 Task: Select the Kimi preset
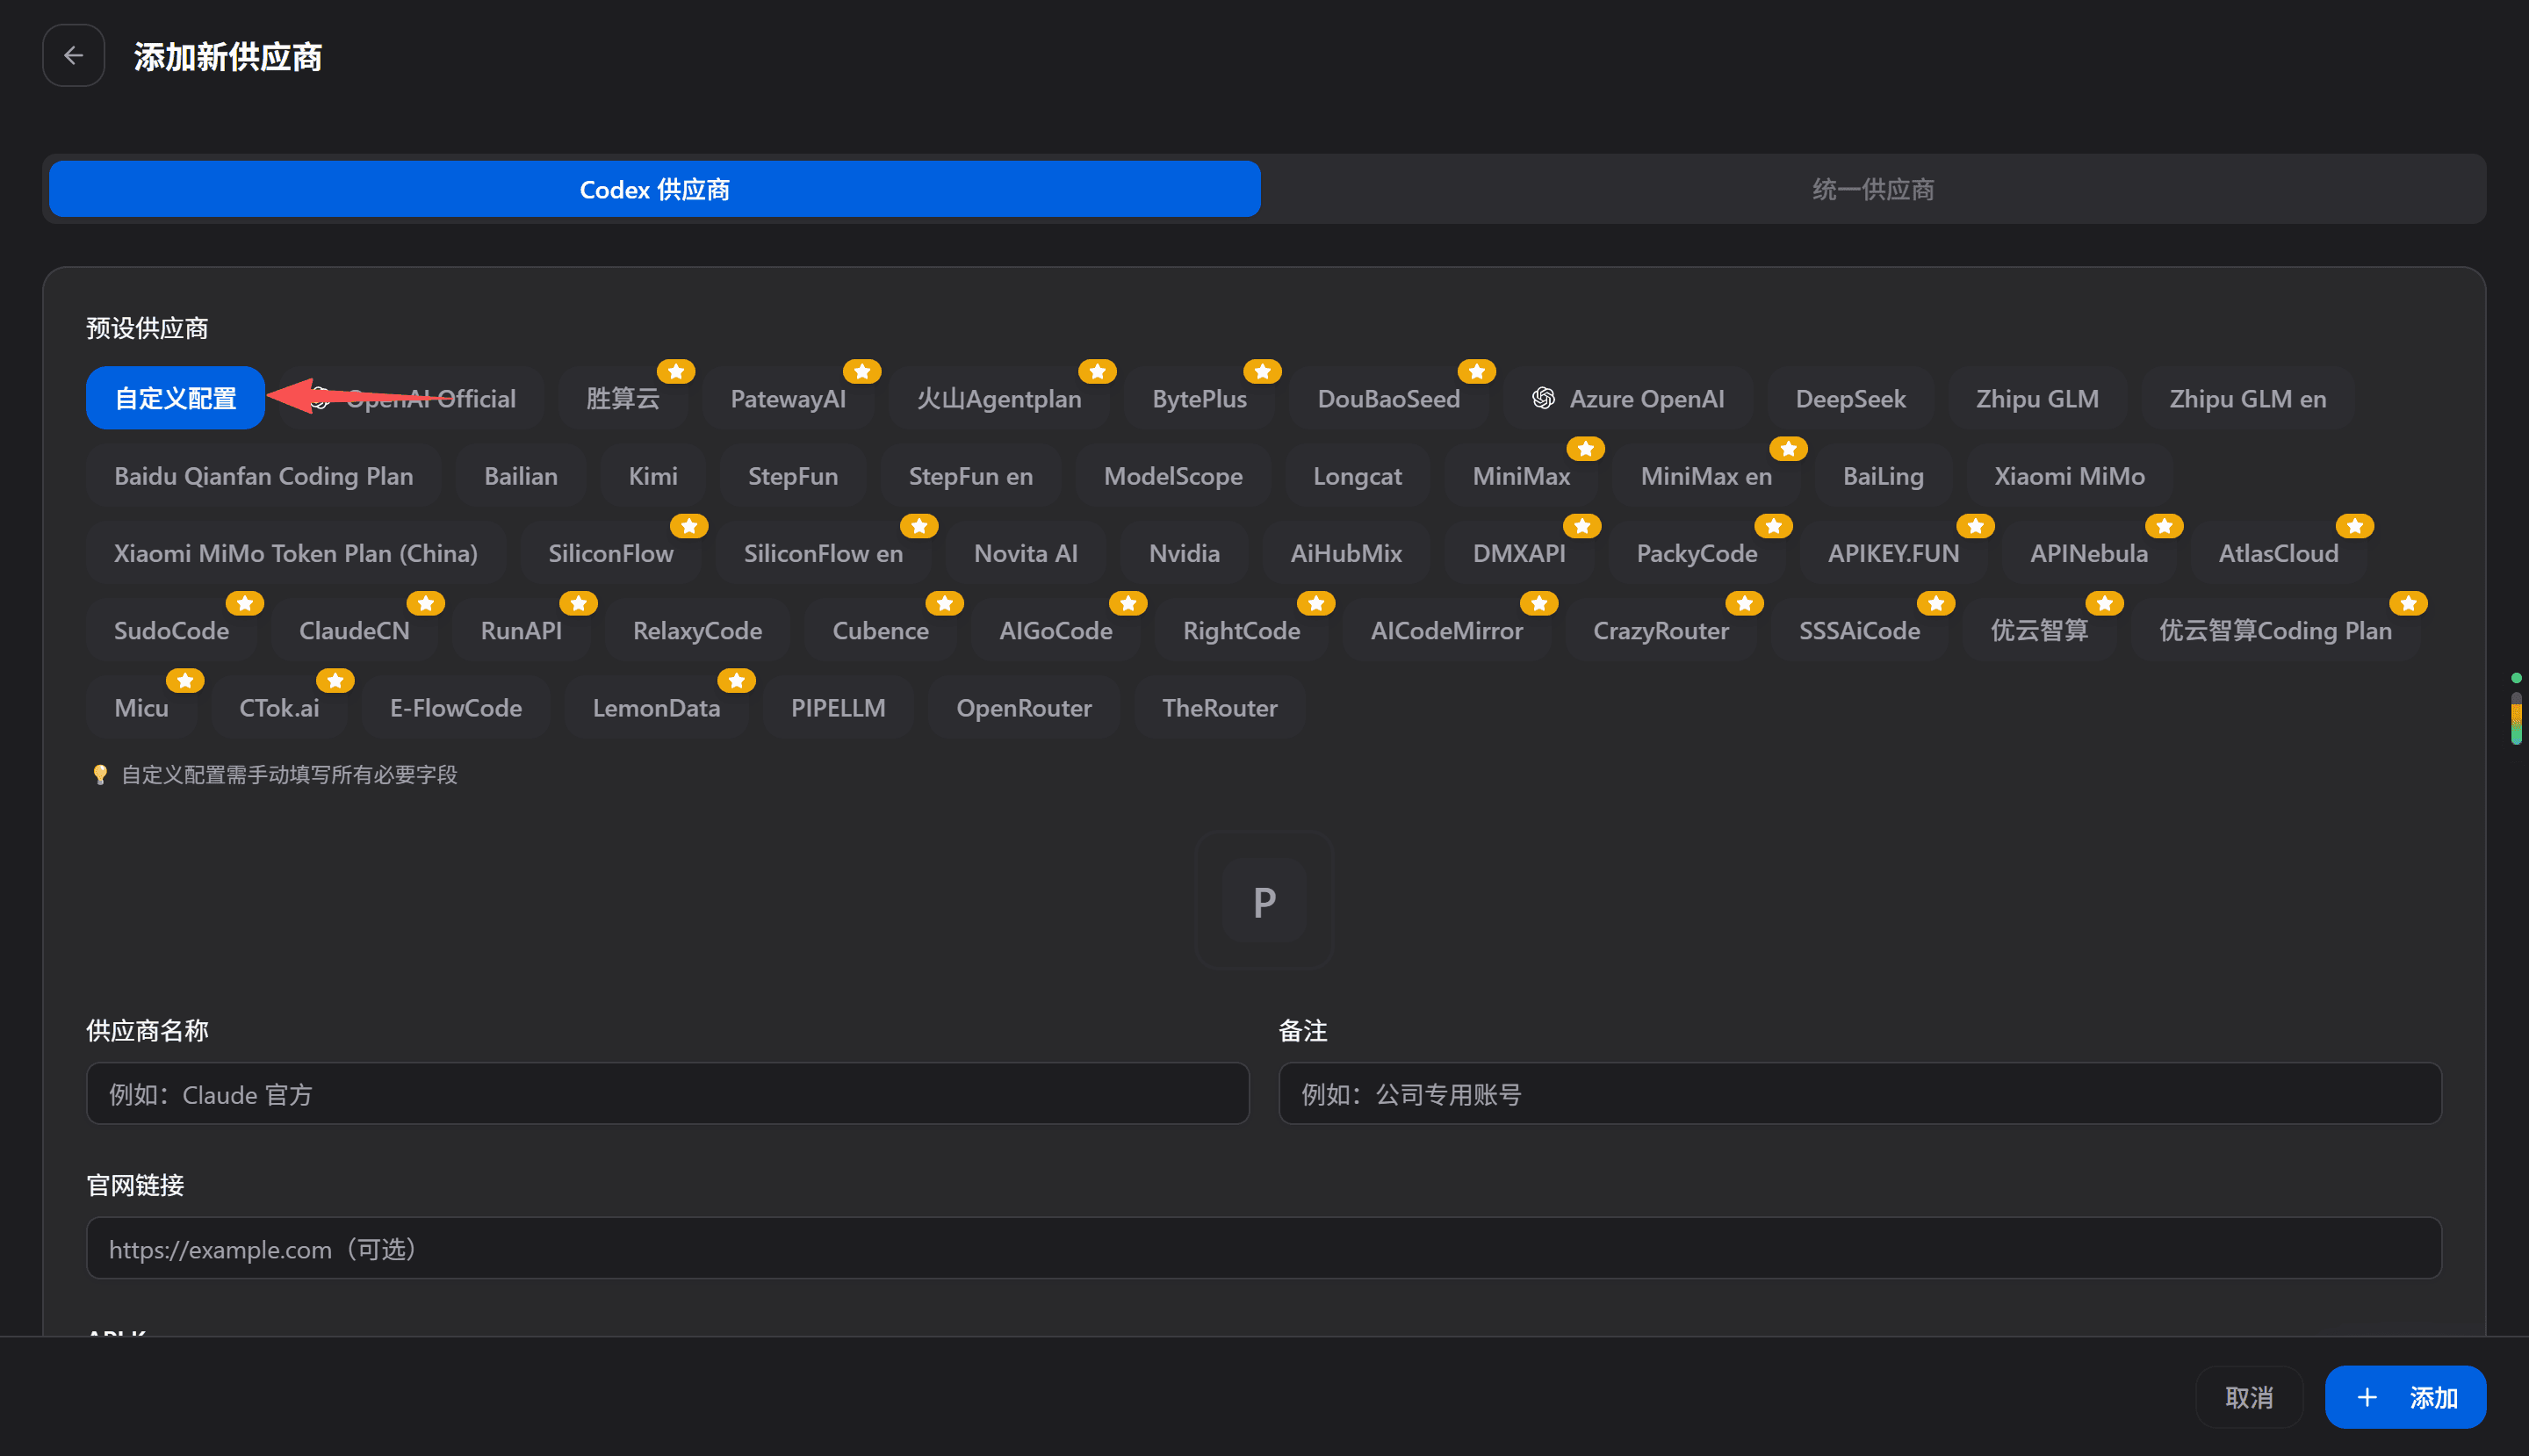coord(652,476)
